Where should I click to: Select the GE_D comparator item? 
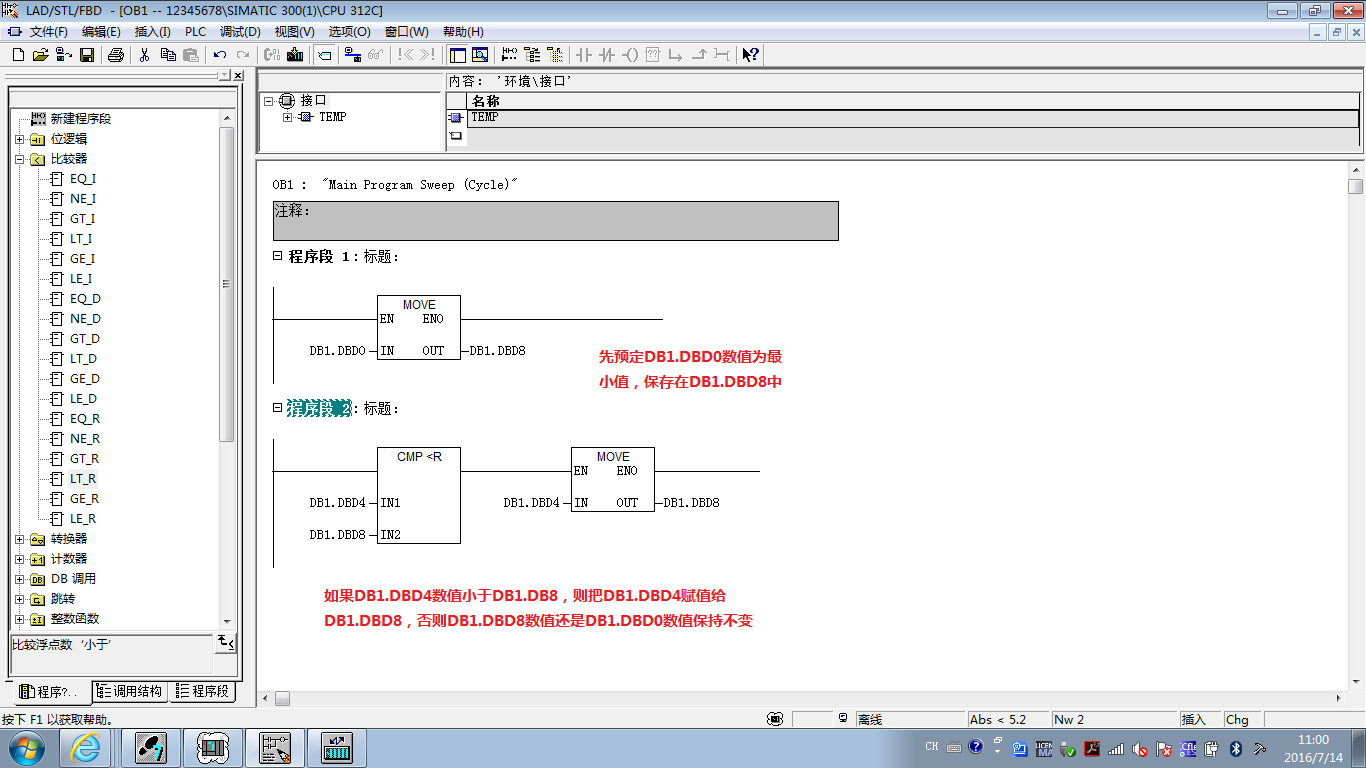pos(84,379)
